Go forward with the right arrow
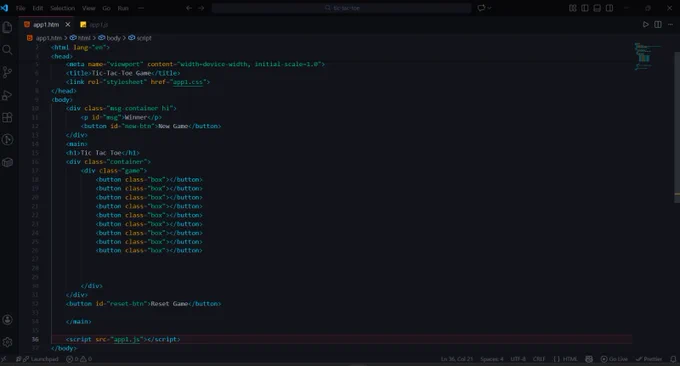The height and width of the screenshot is (366, 680). click(201, 8)
